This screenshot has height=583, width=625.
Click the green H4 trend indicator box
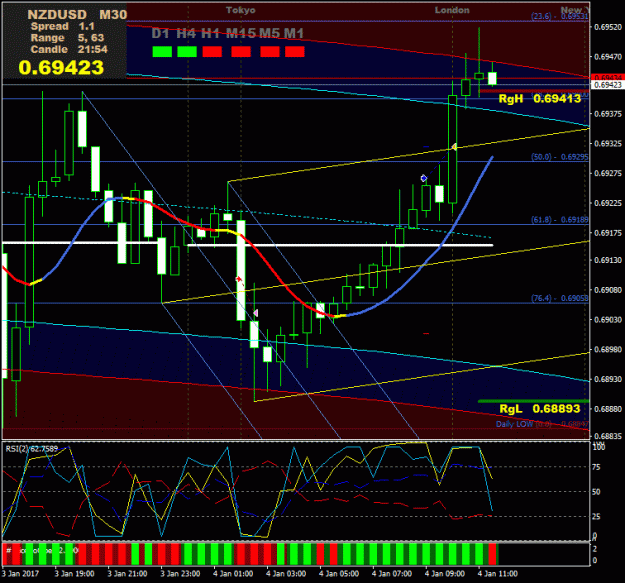click(x=187, y=52)
